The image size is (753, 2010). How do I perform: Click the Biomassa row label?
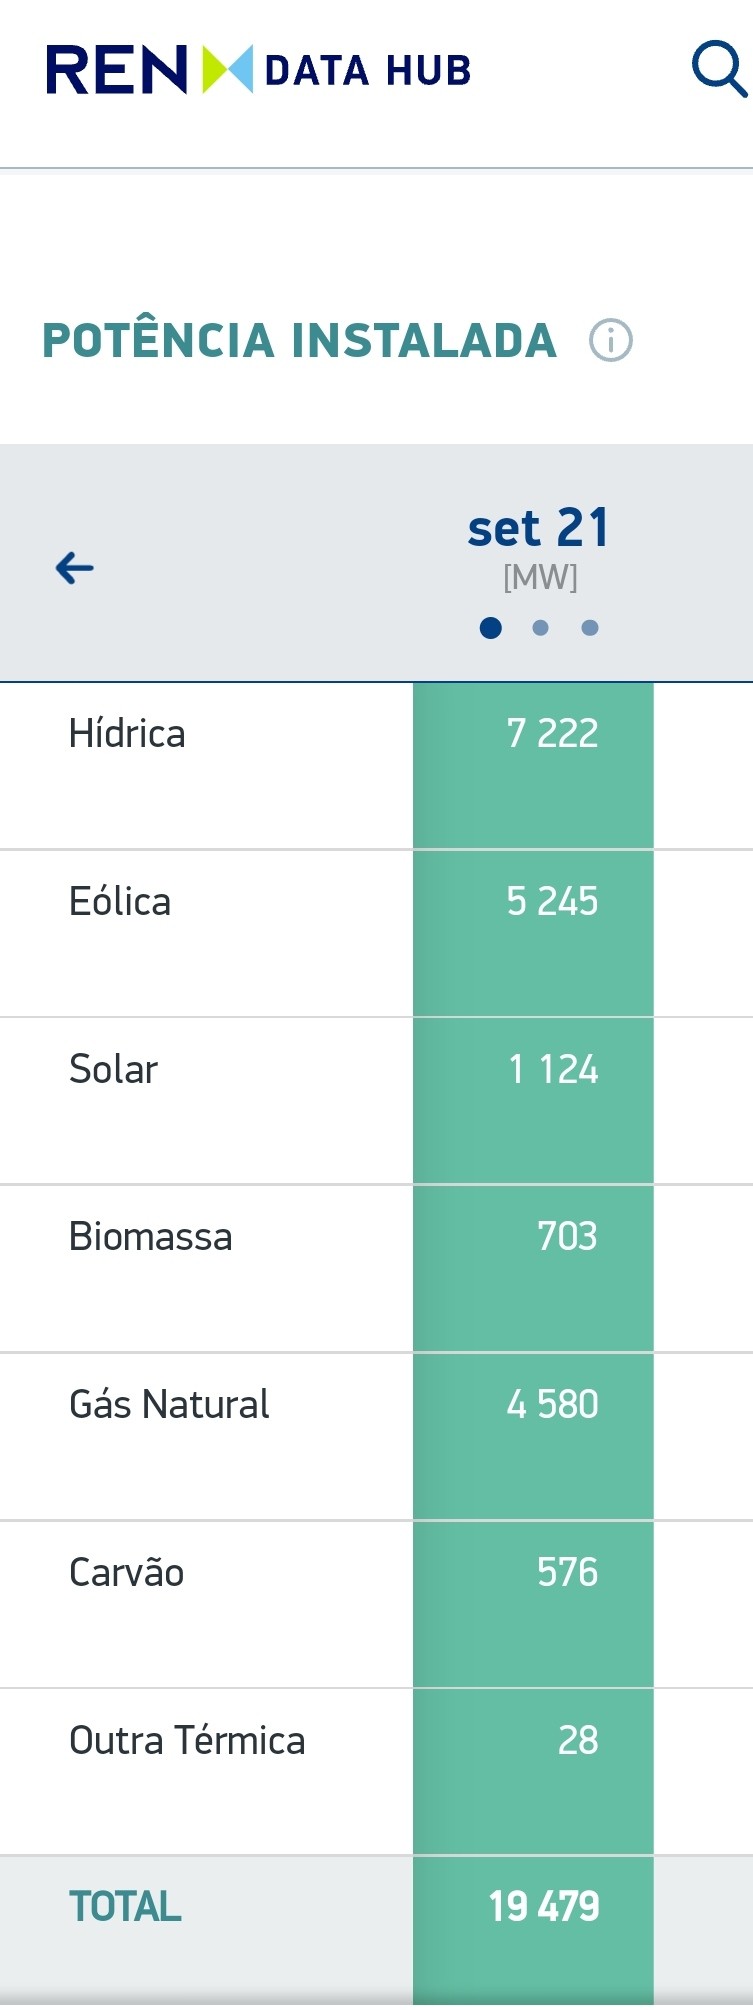150,1237
